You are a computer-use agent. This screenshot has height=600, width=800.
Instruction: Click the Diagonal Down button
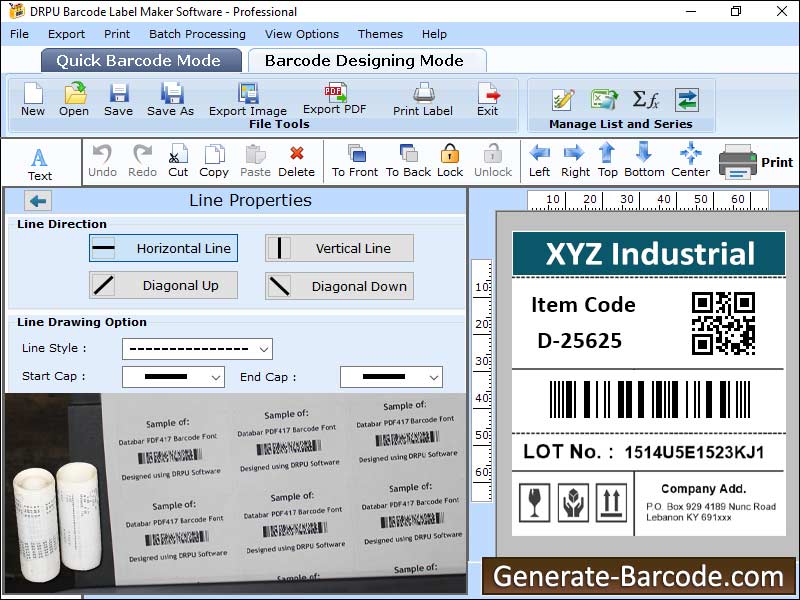point(338,285)
